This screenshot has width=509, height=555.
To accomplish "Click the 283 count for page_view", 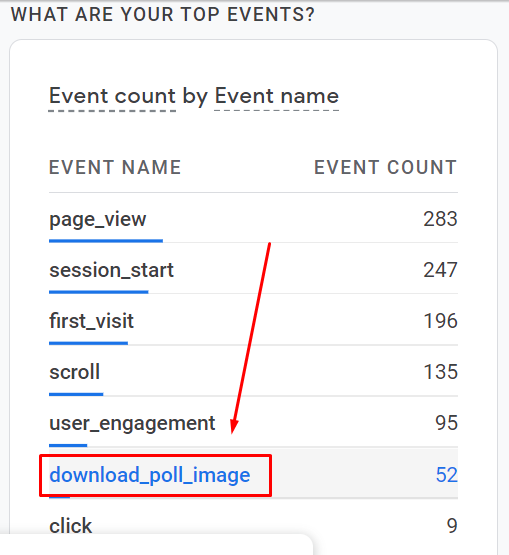I will coord(440,219).
